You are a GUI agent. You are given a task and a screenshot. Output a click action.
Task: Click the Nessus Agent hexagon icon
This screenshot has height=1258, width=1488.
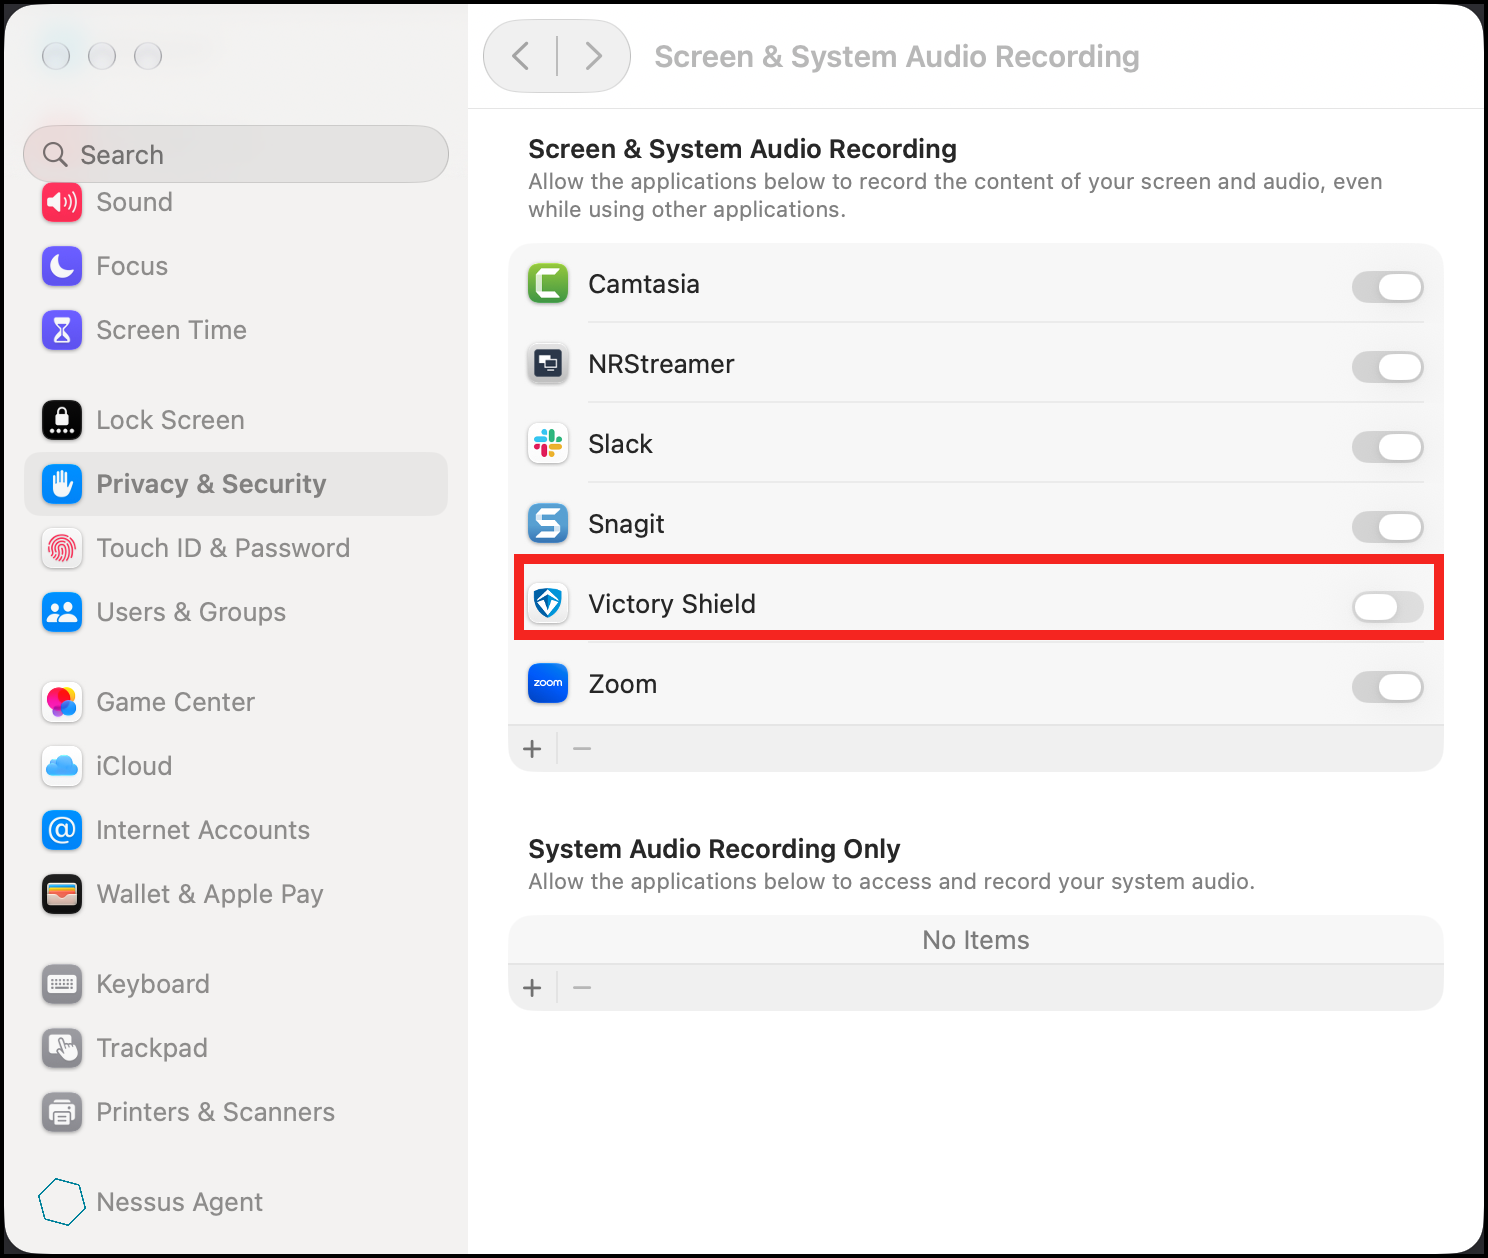[x=62, y=1202]
